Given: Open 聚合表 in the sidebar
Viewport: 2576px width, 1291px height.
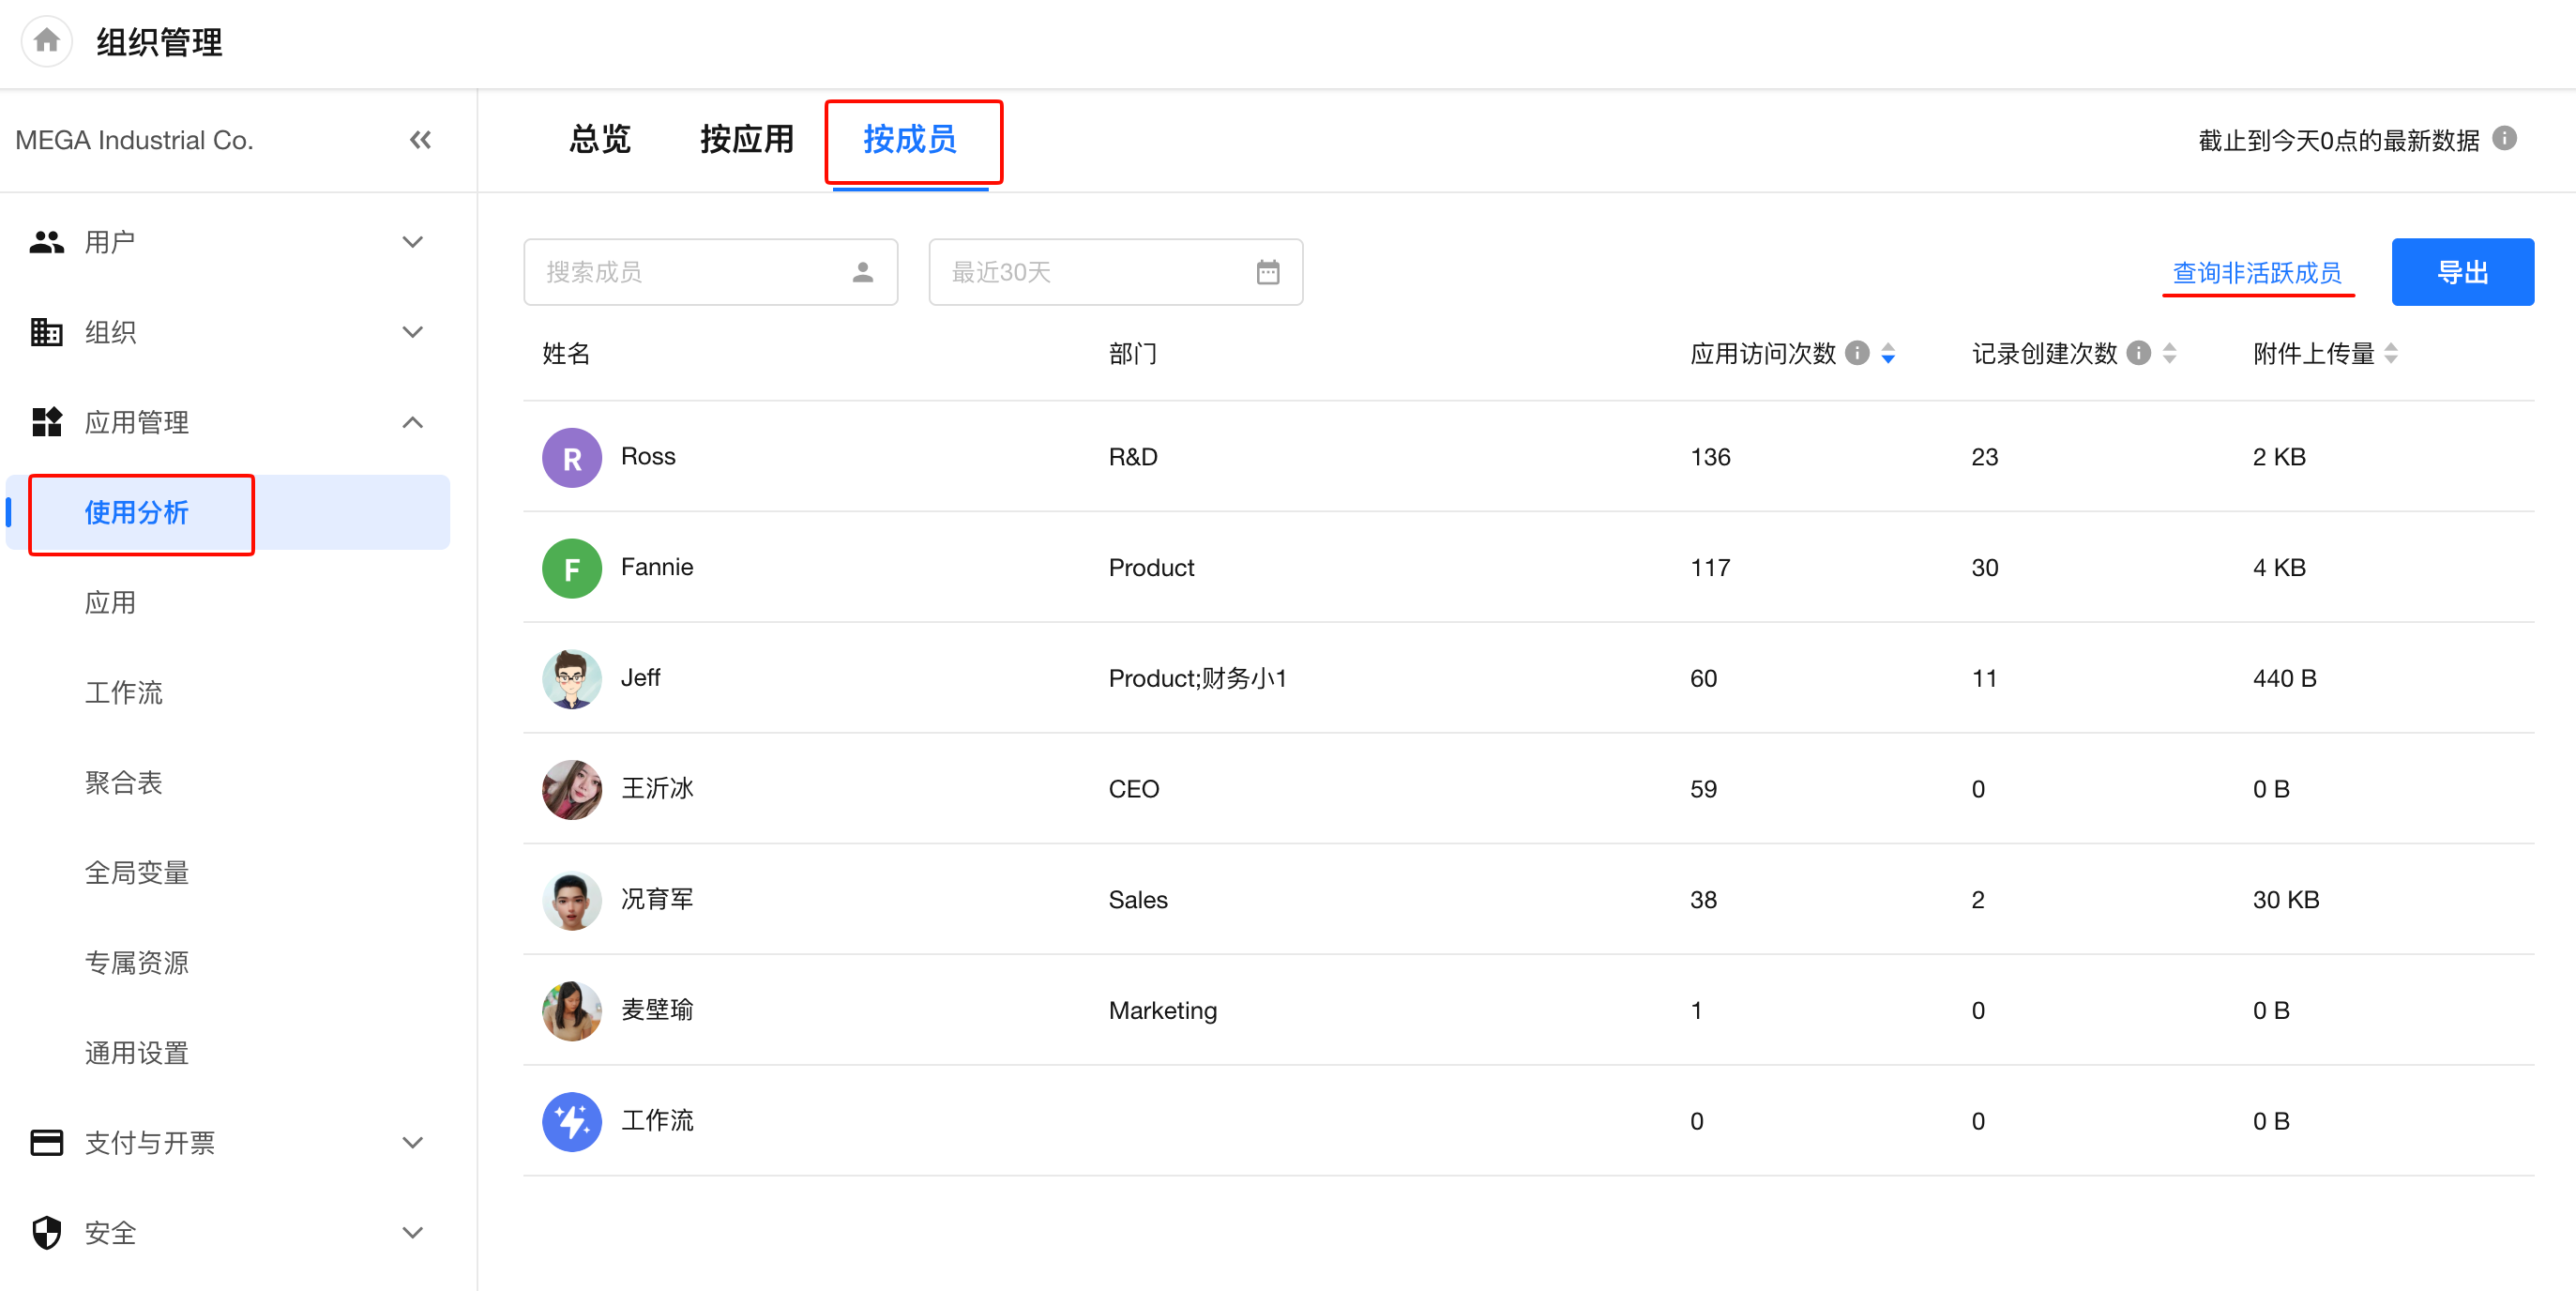Looking at the screenshot, I should (x=123, y=783).
